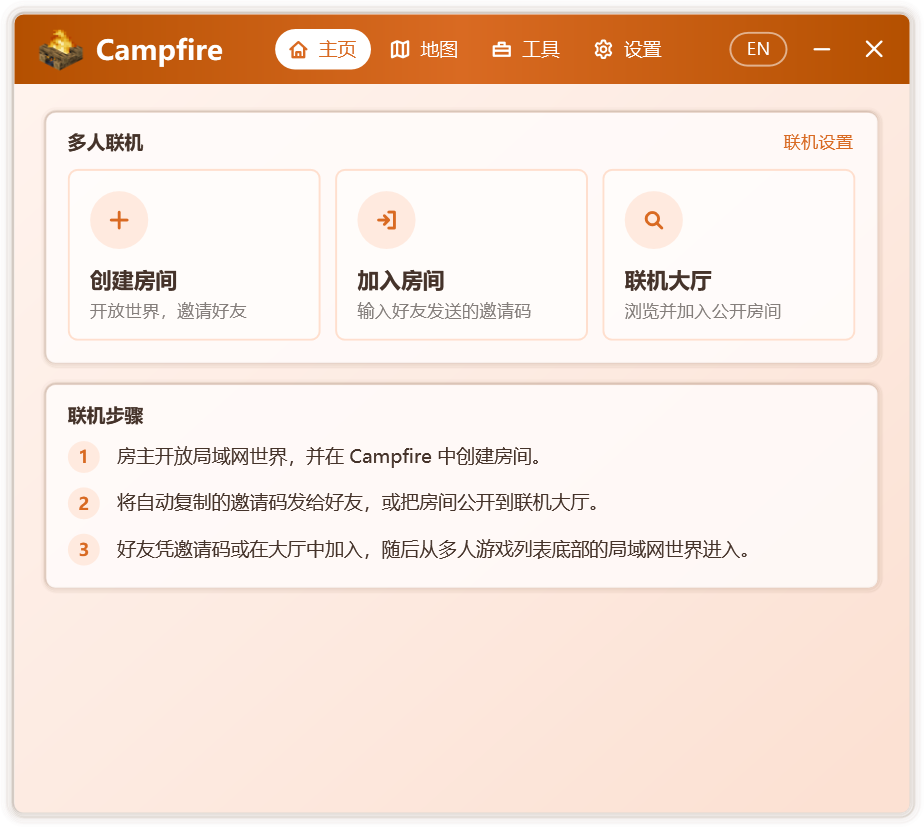This screenshot has height=827, width=924.
Task: Click the step text 房主开放局域网世界
Action: pos(202,456)
